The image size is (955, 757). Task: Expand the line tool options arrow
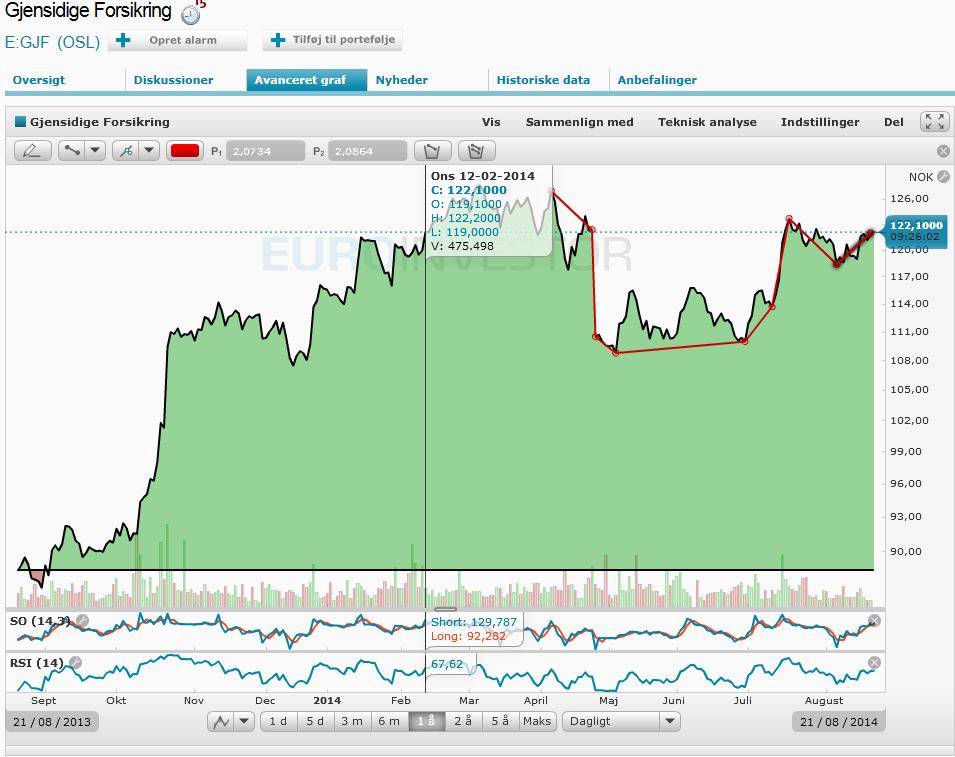(x=96, y=150)
